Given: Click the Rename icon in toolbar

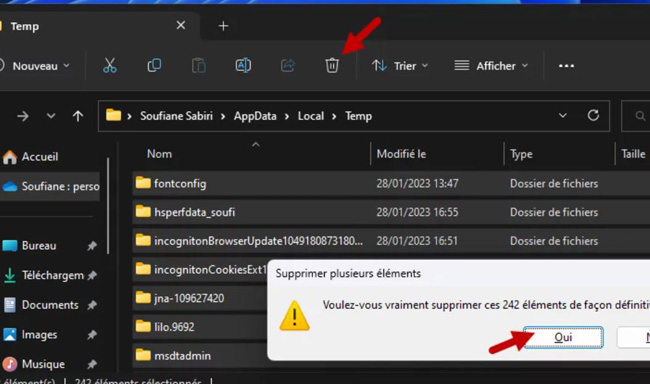Looking at the screenshot, I should (243, 66).
